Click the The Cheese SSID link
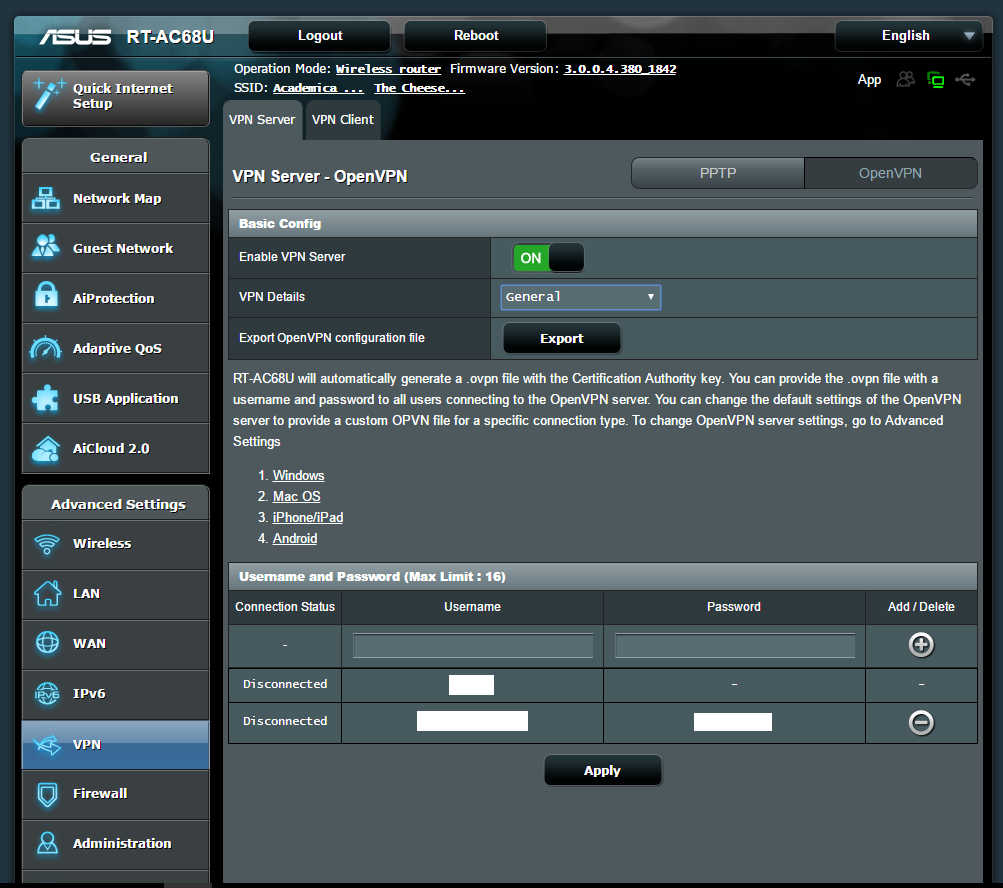This screenshot has height=888, width=1003. pyautogui.click(x=419, y=88)
